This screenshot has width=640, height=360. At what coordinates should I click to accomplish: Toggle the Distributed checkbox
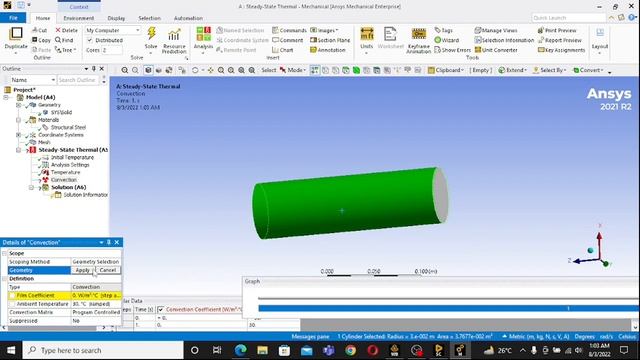[90, 40]
